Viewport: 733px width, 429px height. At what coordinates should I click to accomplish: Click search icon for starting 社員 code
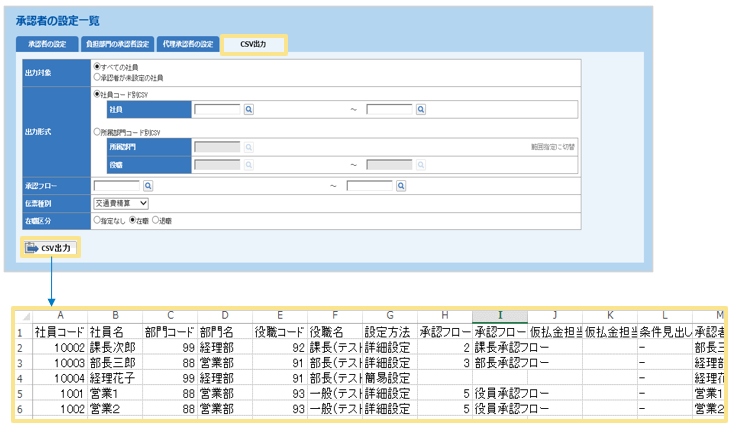click(x=248, y=108)
